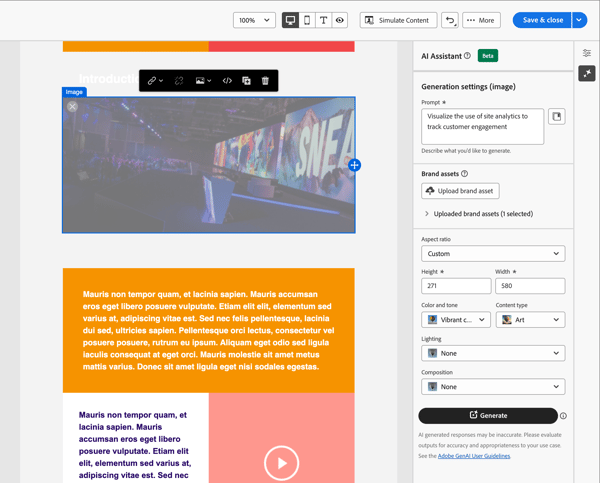Click the Introduction heading text
This screenshot has height=483, width=600.
click(x=109, y=79)
